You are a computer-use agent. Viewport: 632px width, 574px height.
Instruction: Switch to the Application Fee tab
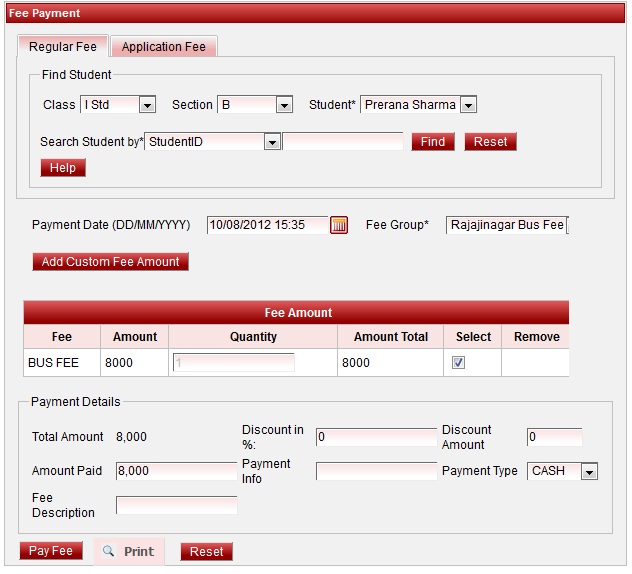[x=164, y=47]
